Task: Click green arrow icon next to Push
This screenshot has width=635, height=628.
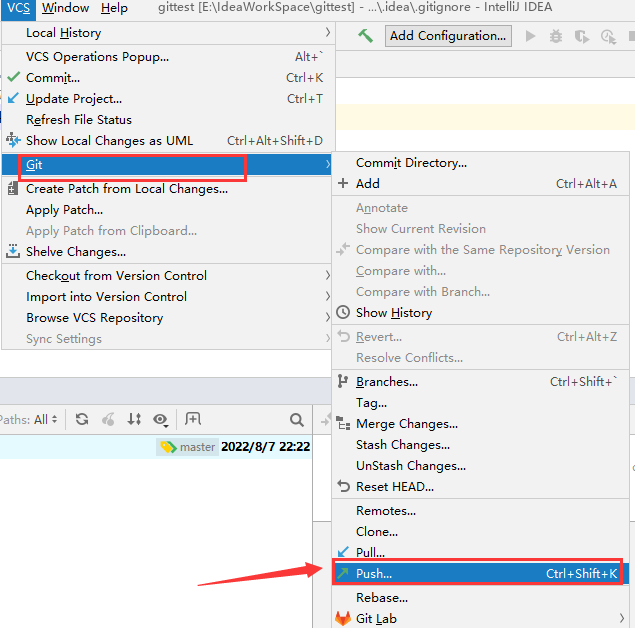Action: click(343, 573)
